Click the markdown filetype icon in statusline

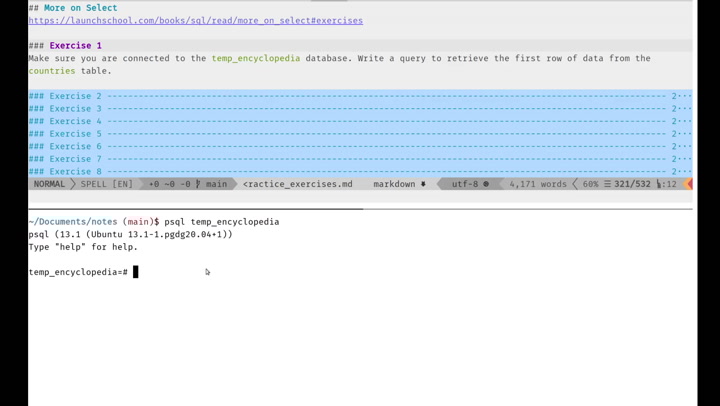tap(423, 184)
